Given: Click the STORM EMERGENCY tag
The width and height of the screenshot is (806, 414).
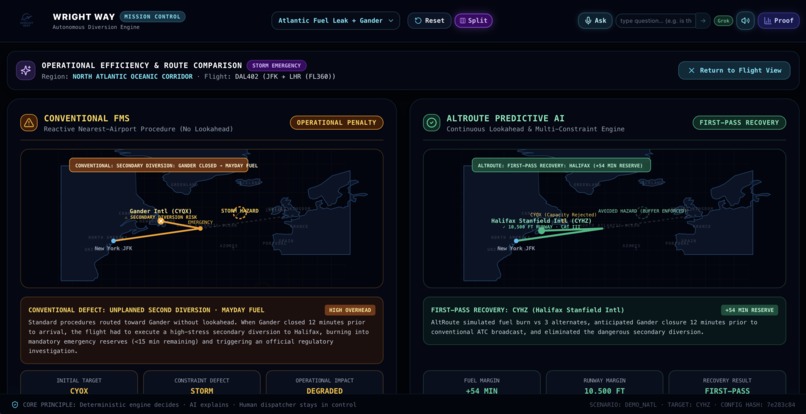Looking at the screenshot, I should coord(277,65).
